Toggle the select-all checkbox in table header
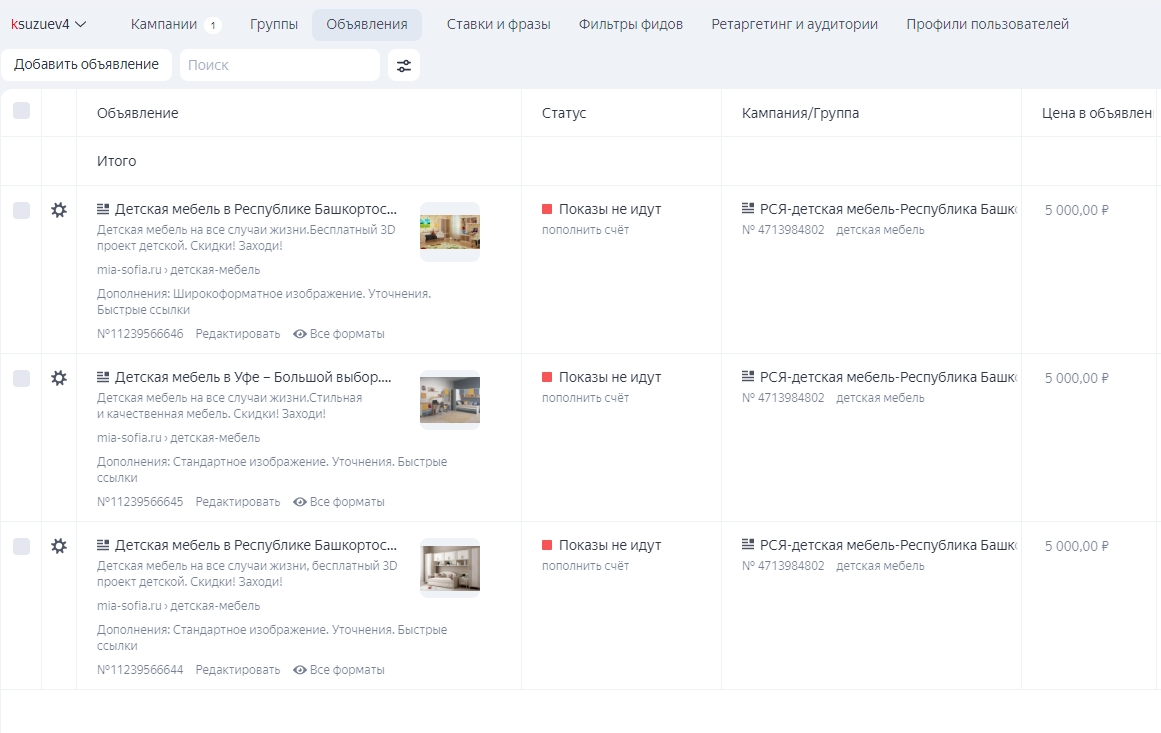This screenshot has width=1161, height=733. [x=21, y=111]
